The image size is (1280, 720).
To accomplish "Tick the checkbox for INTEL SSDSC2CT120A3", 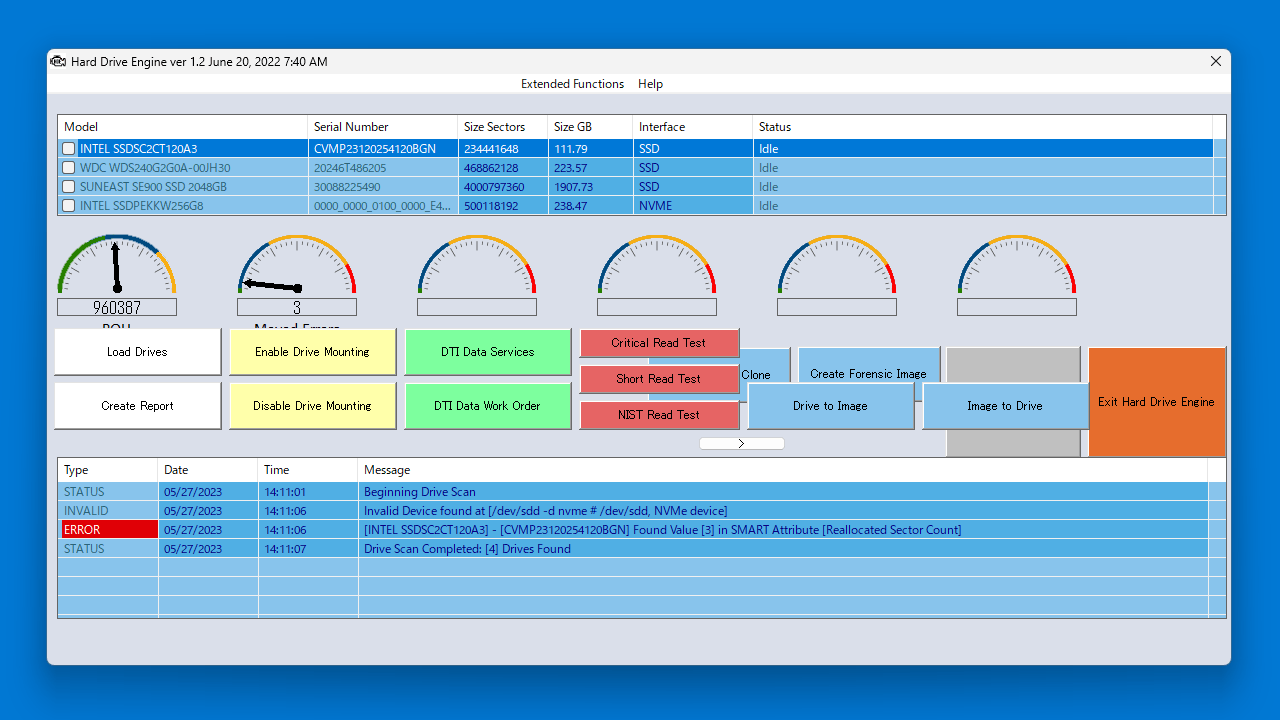I will (x=69, y=149).
